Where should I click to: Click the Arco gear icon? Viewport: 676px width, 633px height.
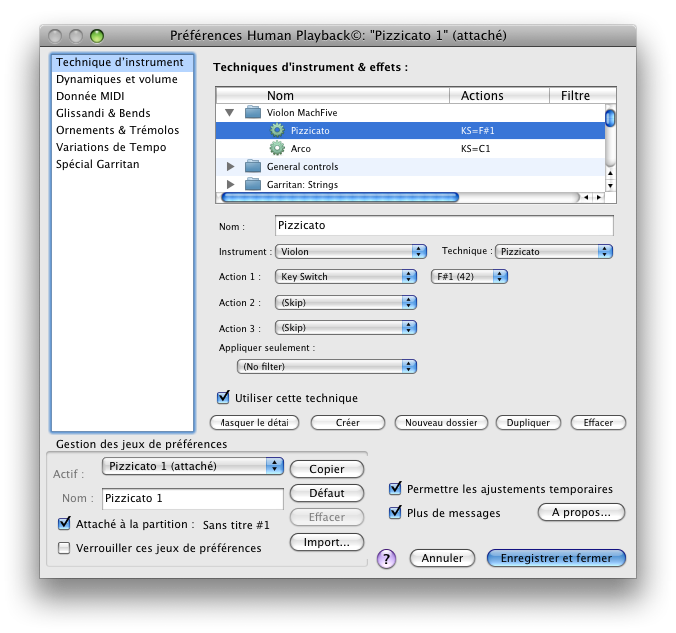pos(277,149)
